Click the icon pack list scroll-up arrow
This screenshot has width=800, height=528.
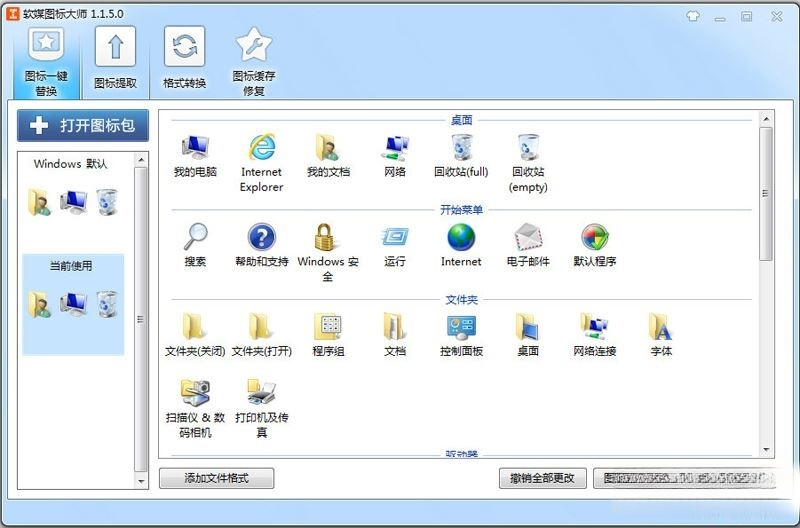(141, 160)
